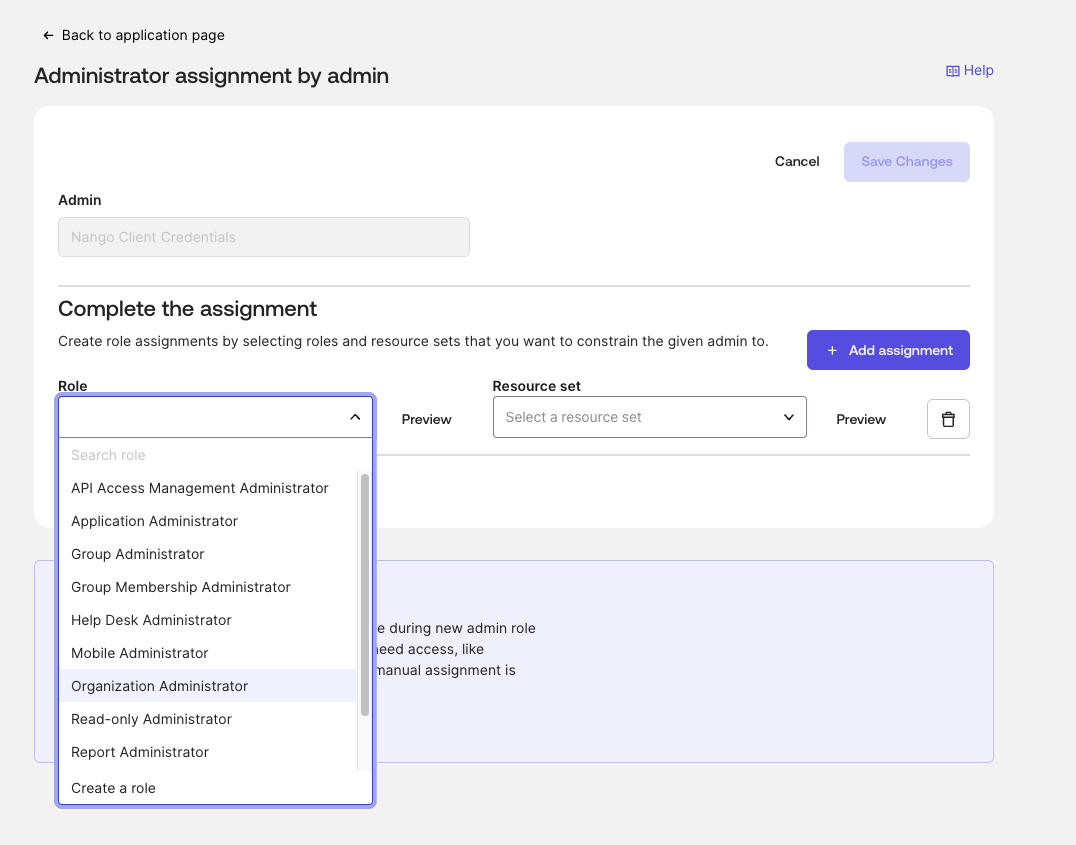This screenshot has width=1076, height=845.
Task: Choose Application Administrator from the list
Action: (x=154, y=521)
